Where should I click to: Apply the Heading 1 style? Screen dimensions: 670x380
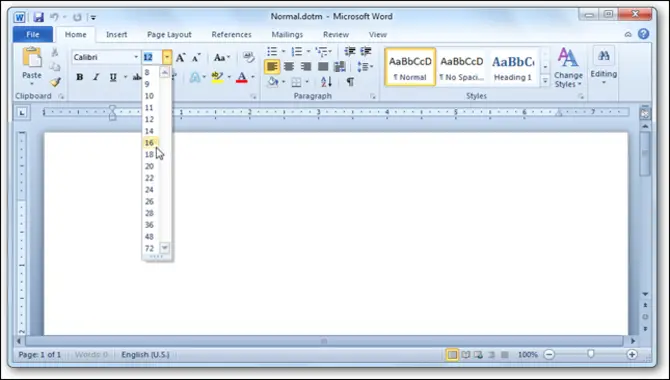coord(513,67)
